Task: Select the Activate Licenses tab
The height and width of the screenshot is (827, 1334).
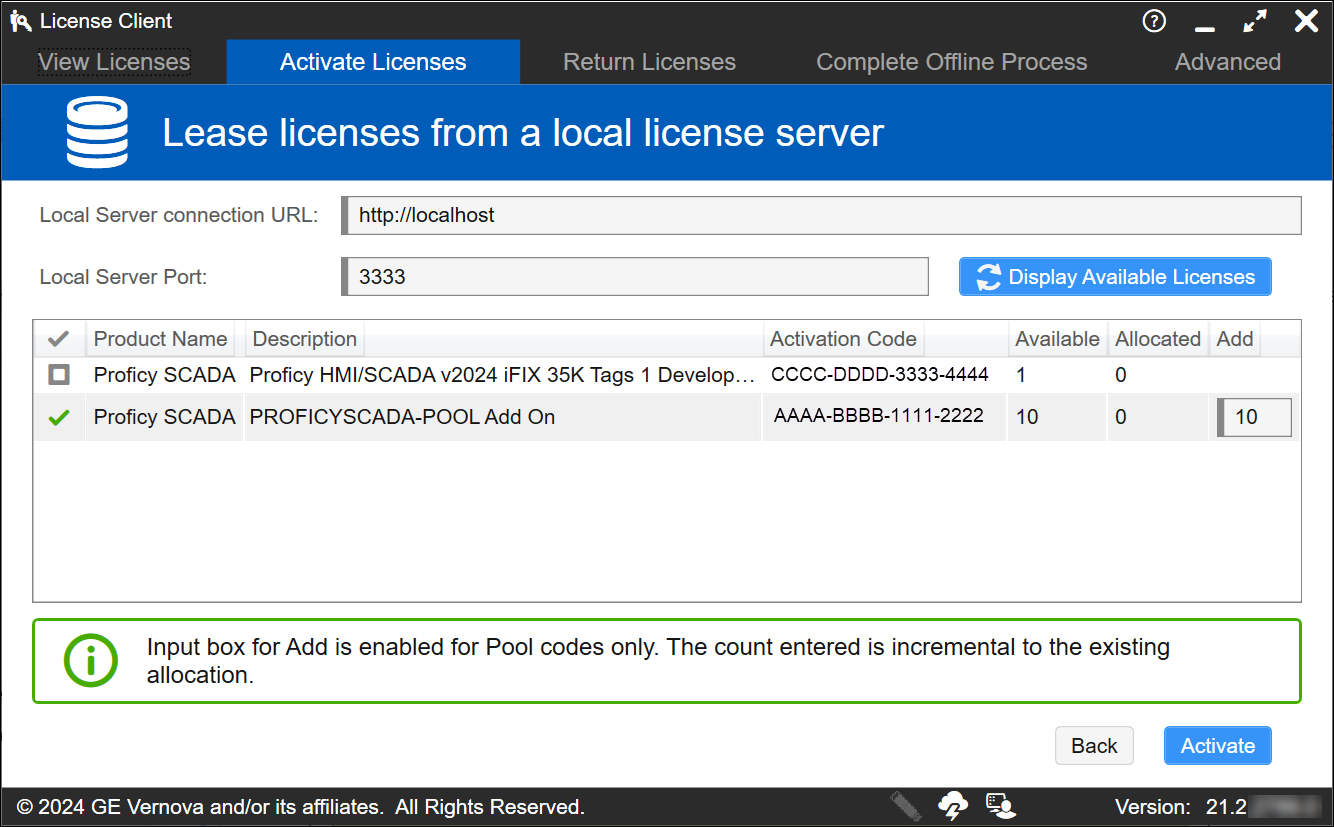Action: click(x=373, y=62)
